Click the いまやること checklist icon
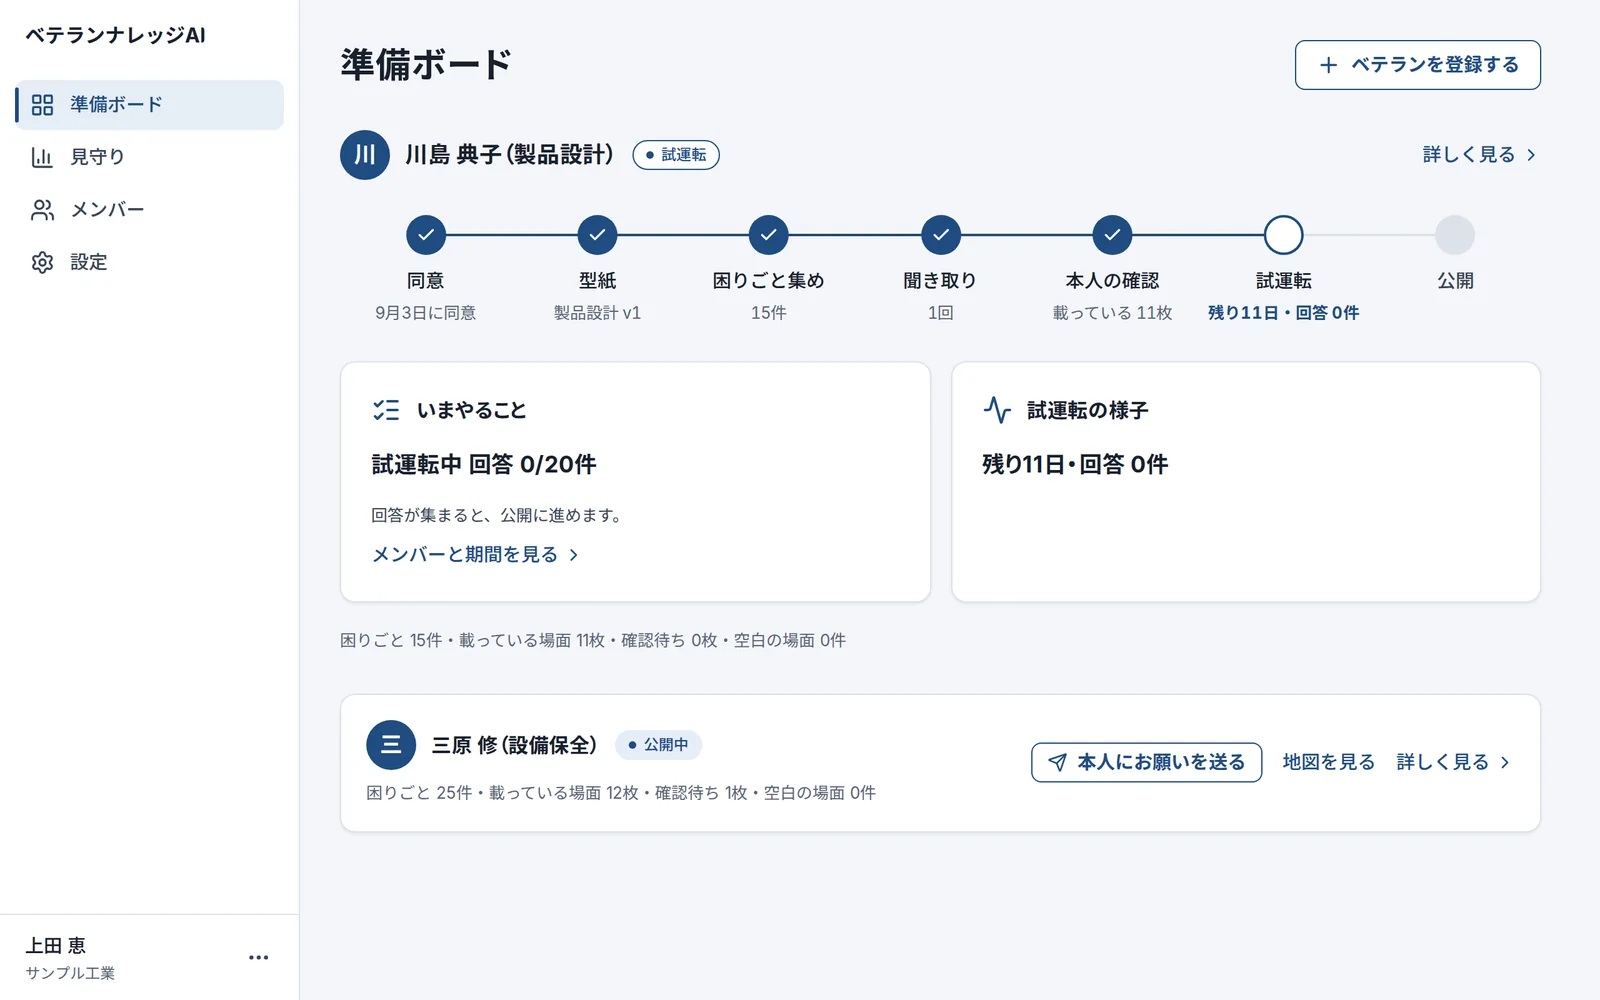The width and height of the screenshot is (1600, 1000). tap(386, 410)
